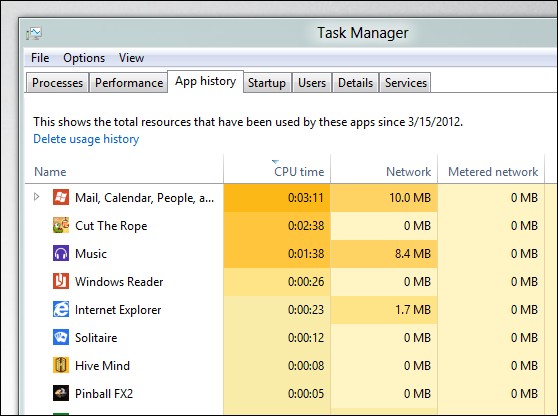Click the Task Manager title bar icon

[34, 33]
